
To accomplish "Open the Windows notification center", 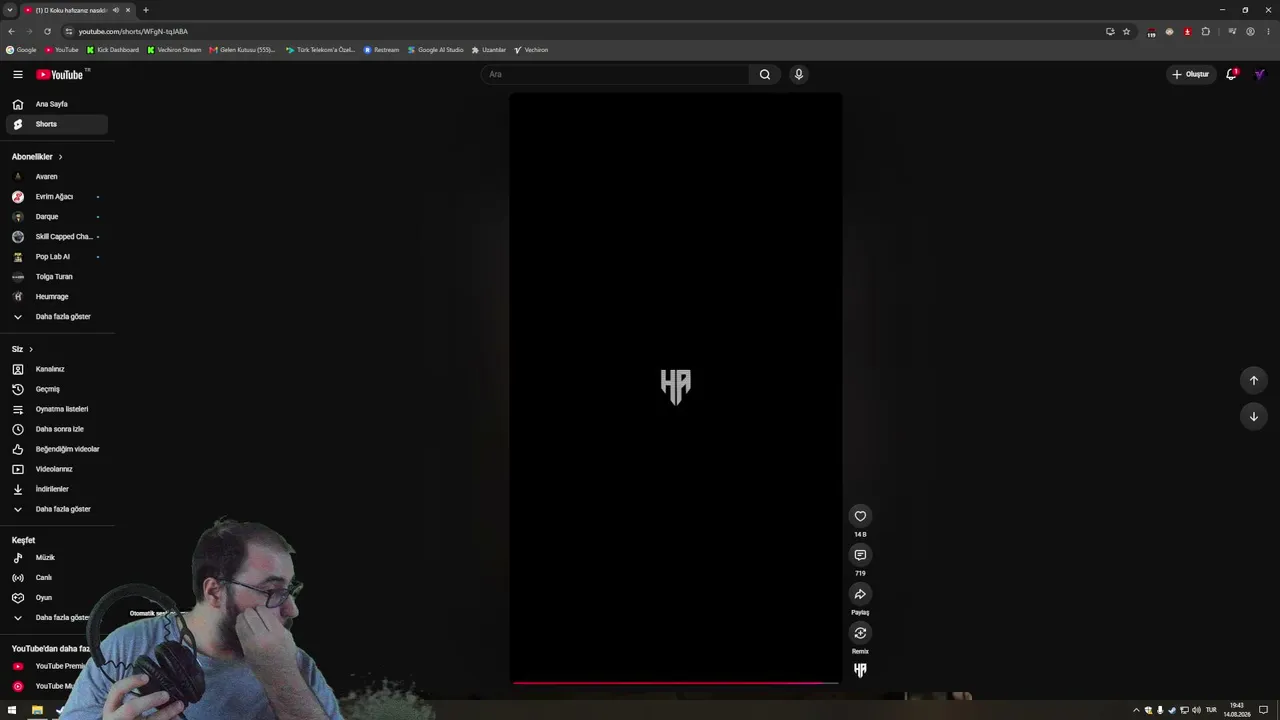I will [1263, 710].
